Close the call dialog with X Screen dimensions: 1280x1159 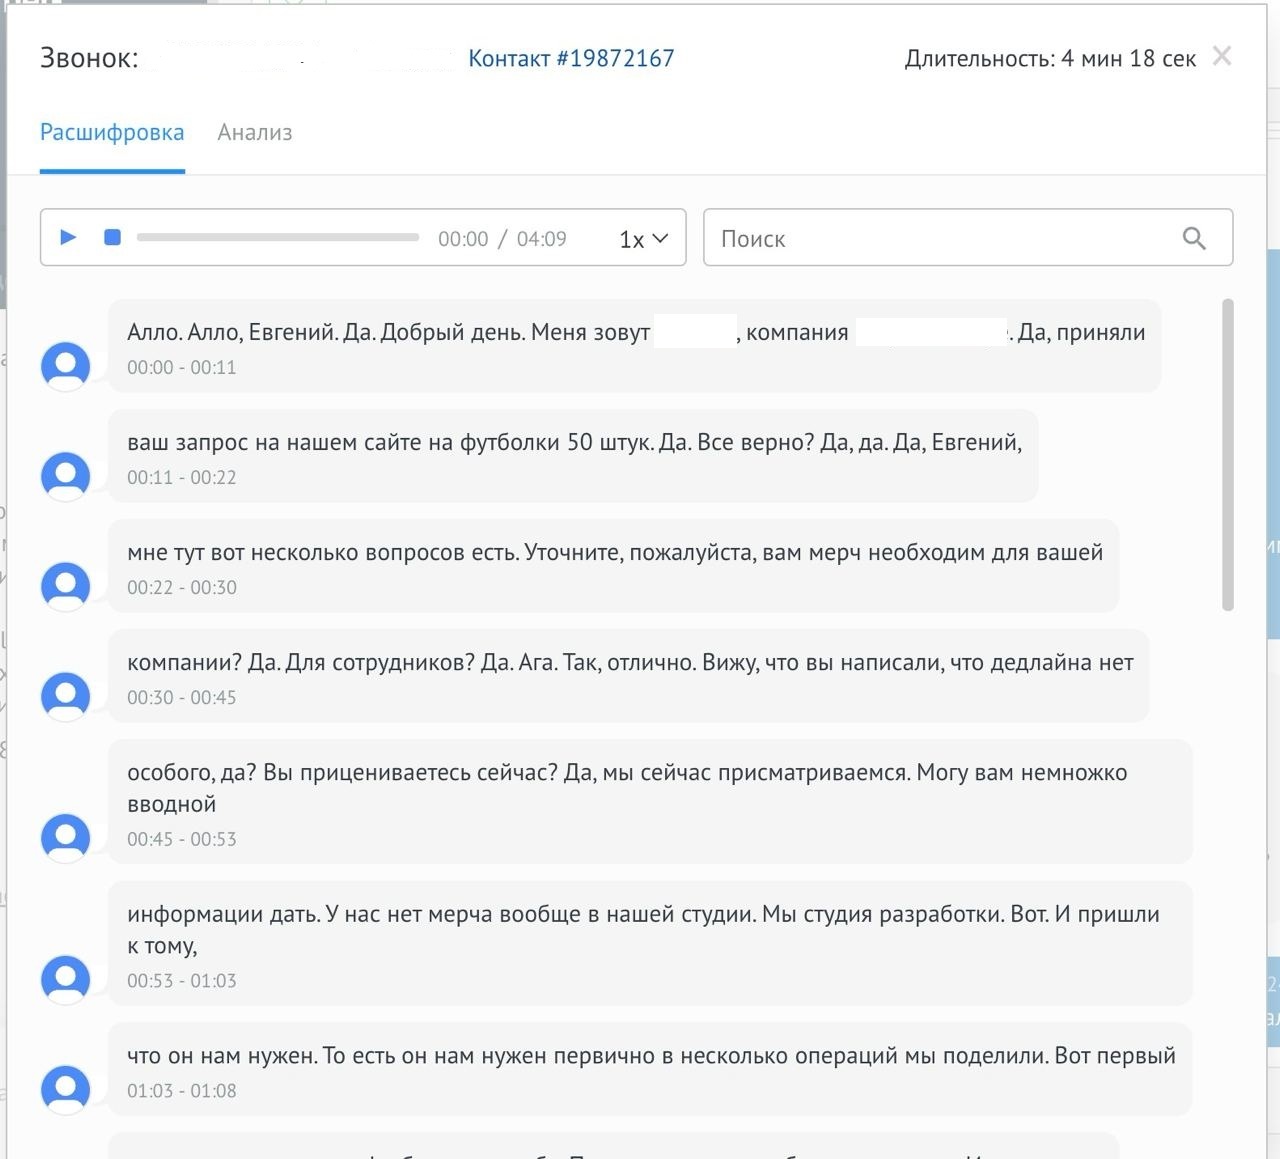(1222, 56)
